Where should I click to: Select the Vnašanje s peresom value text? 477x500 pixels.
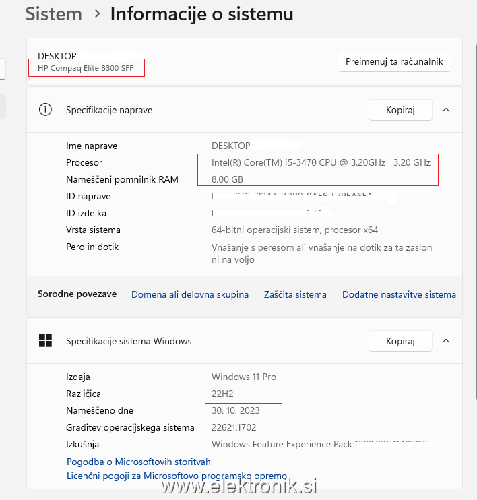tap(322, 254)
